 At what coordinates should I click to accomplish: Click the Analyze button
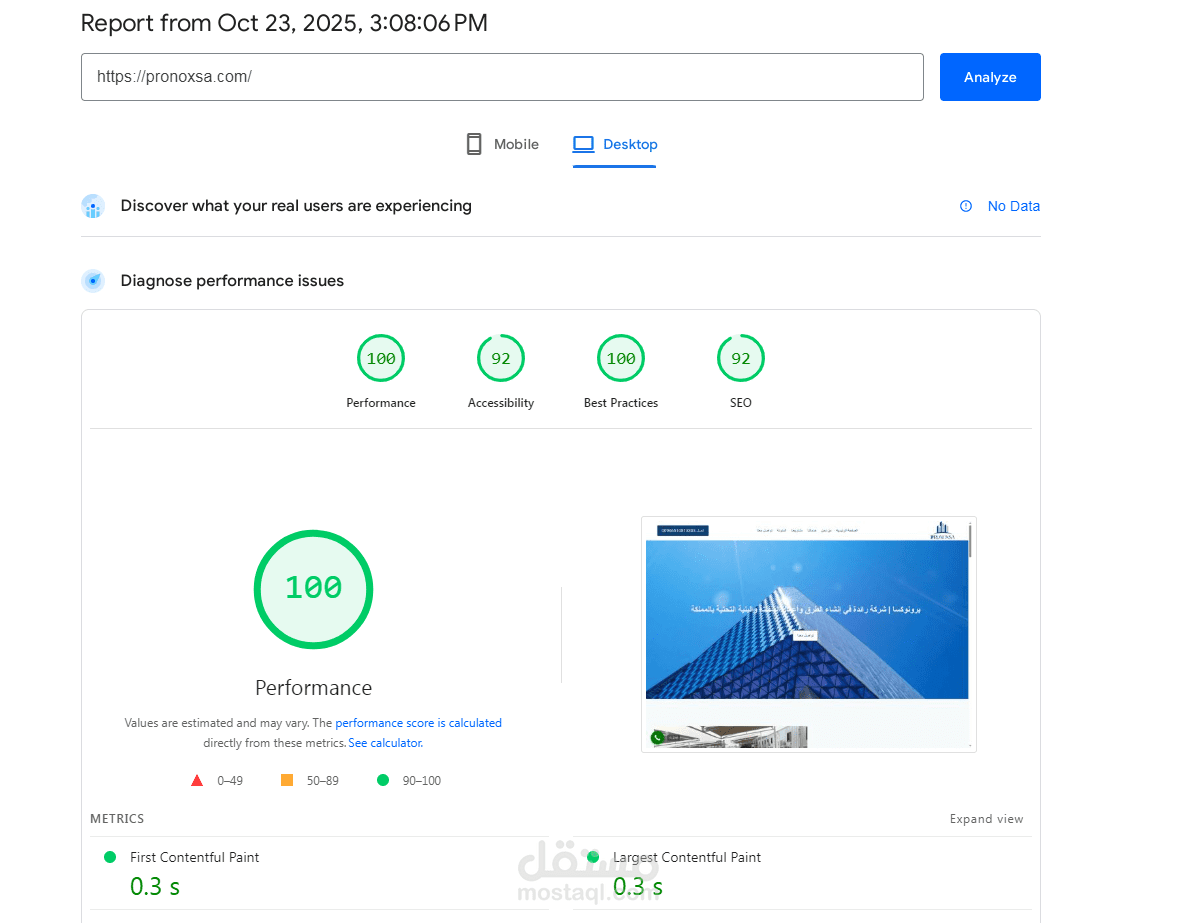pos(989,77)
